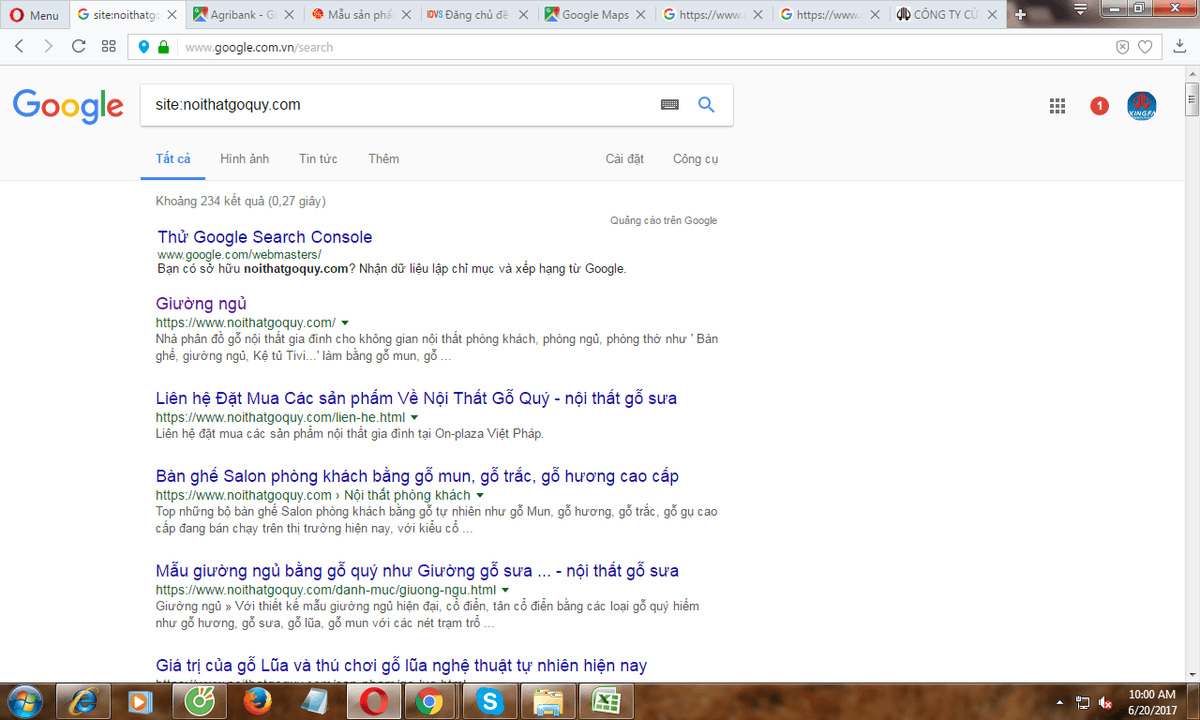Image resolution: width=1200 pixels, height=720 pixels.
Task: Open the media player taskbar icon
Action: pos(141,702)
